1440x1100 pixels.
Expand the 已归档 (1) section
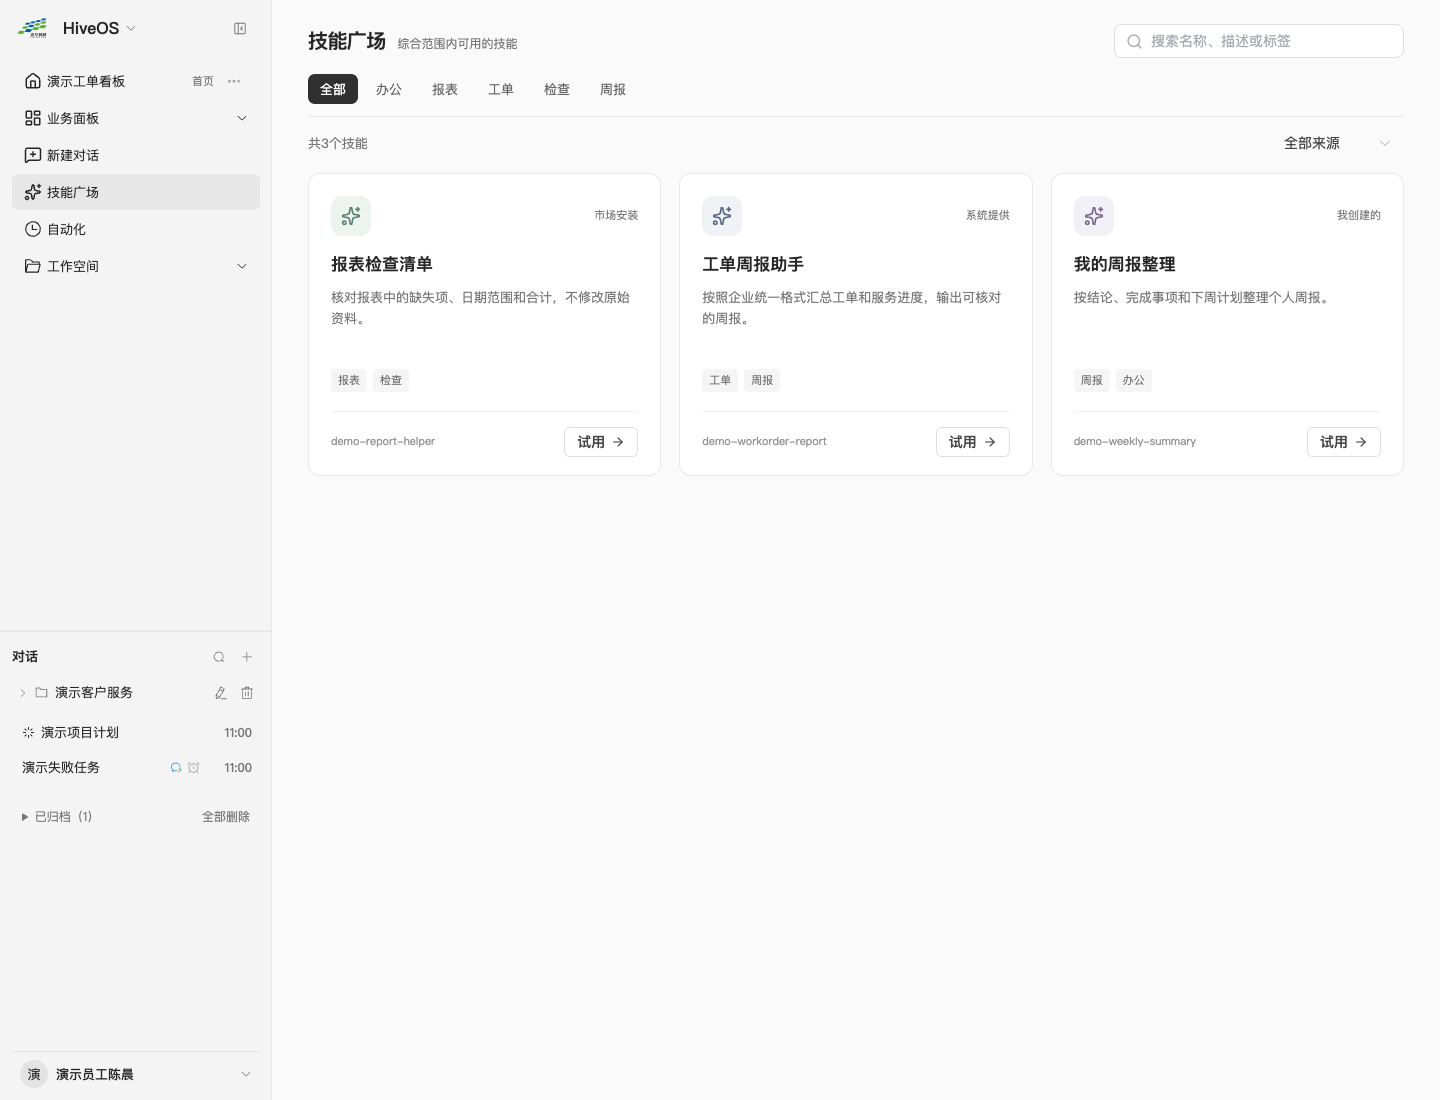57,817
